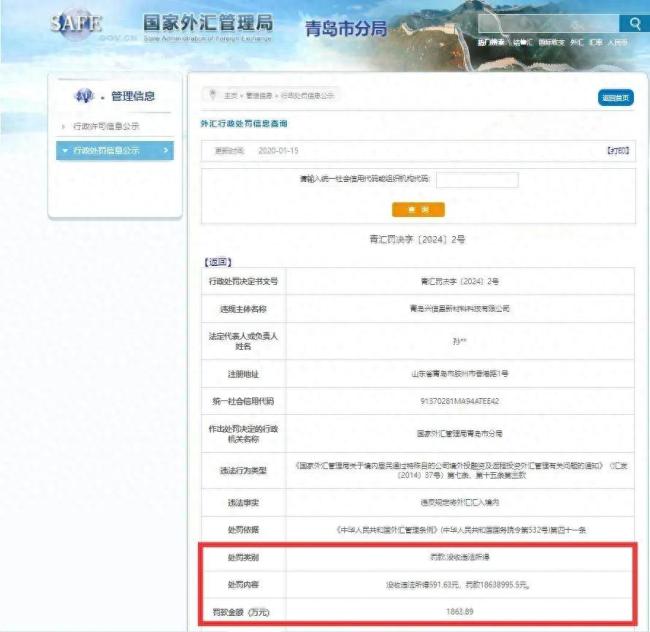Go to 主页 via the breadcrumb
The image size is (650, 632).
pos(230,95)
